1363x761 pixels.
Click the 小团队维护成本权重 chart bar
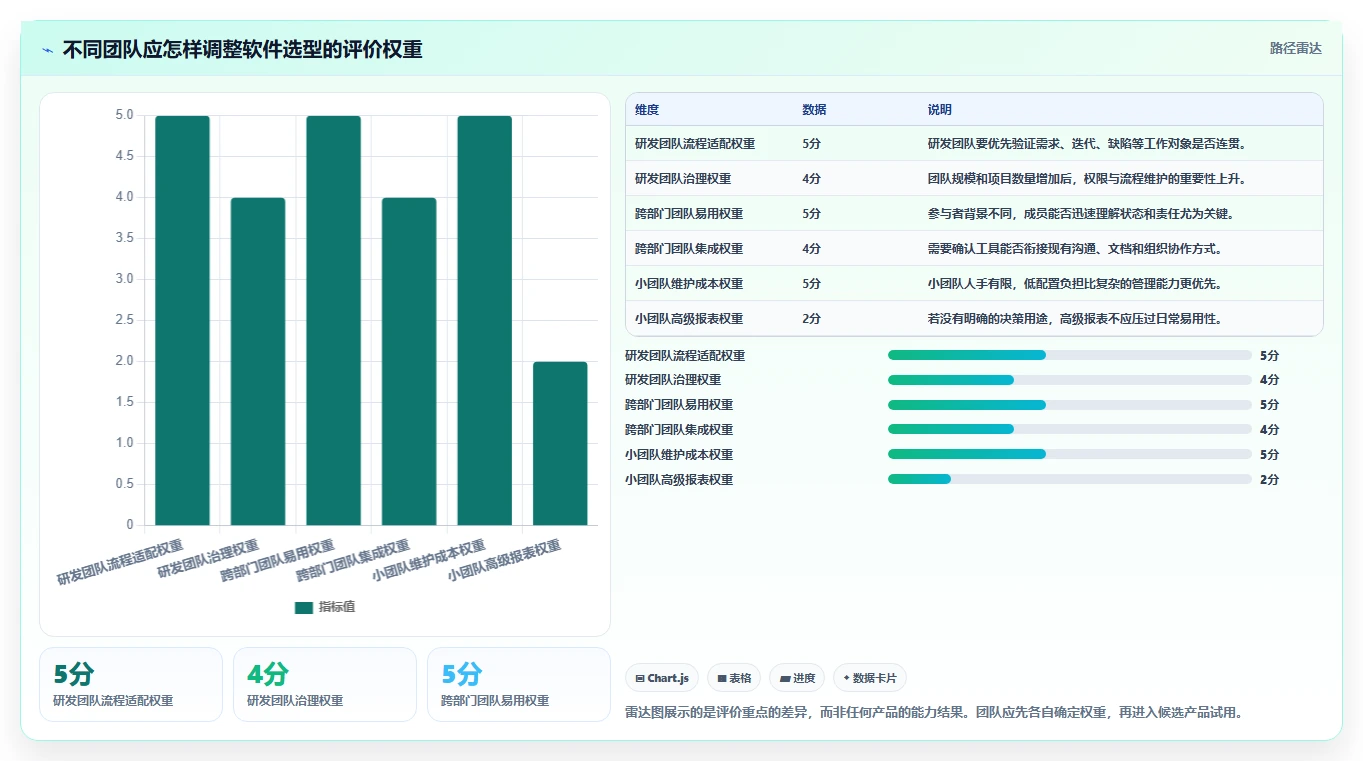485,320
